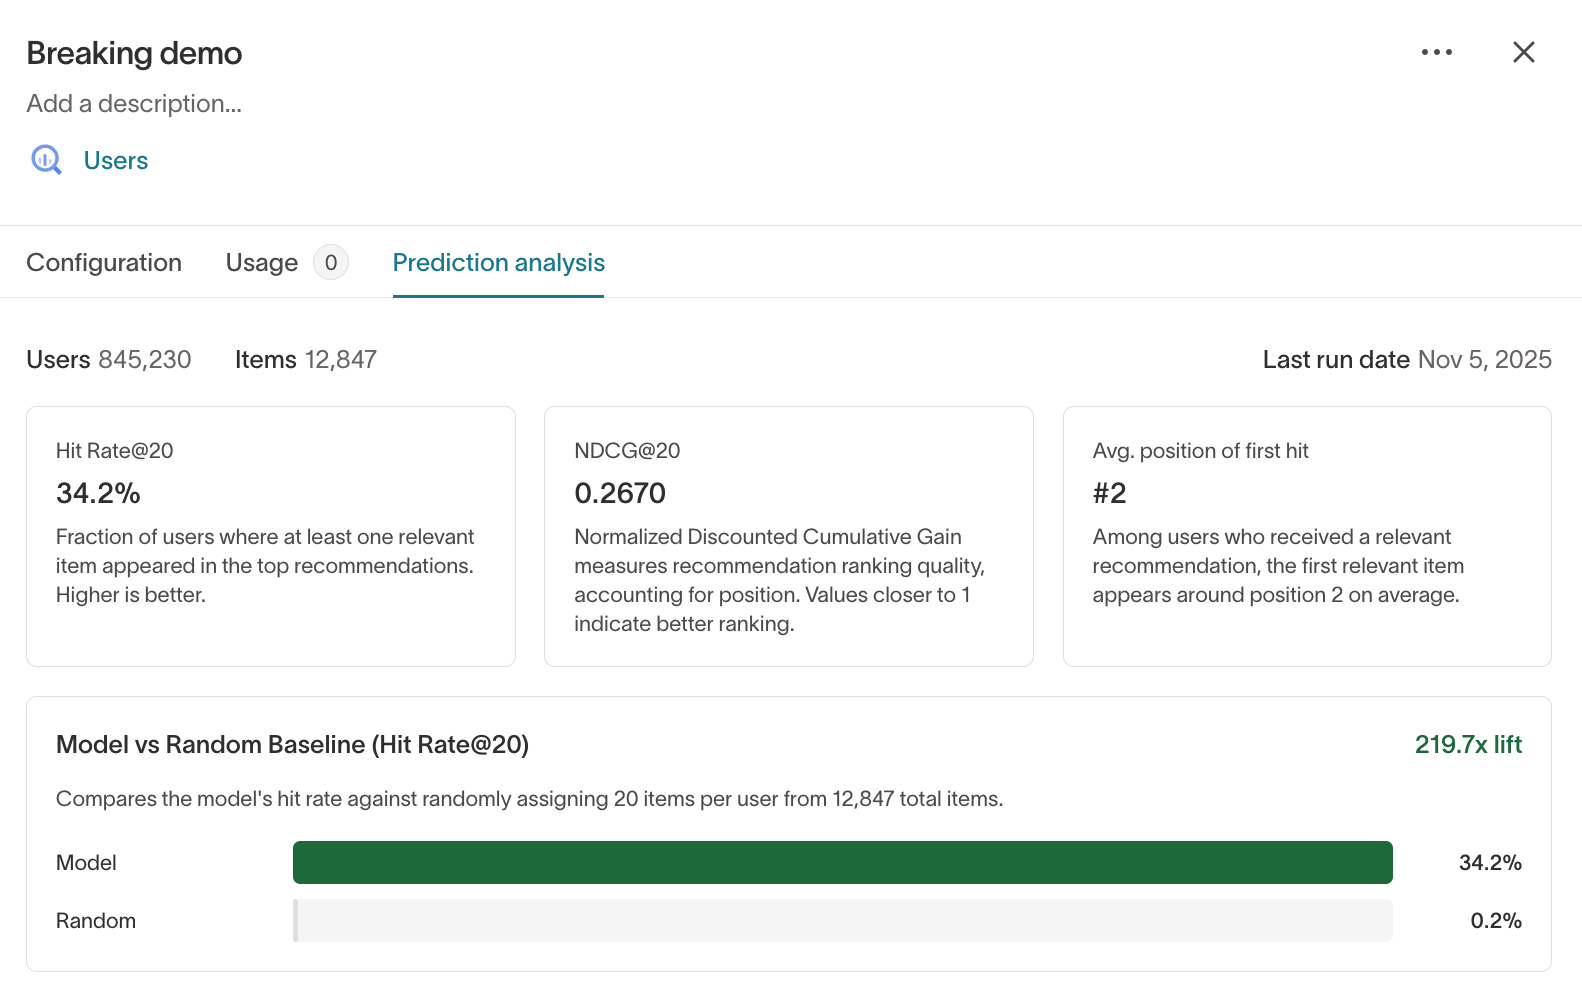Switch to the Configuration tab
Screen dimensions: 1582x986
click(104, 262)
